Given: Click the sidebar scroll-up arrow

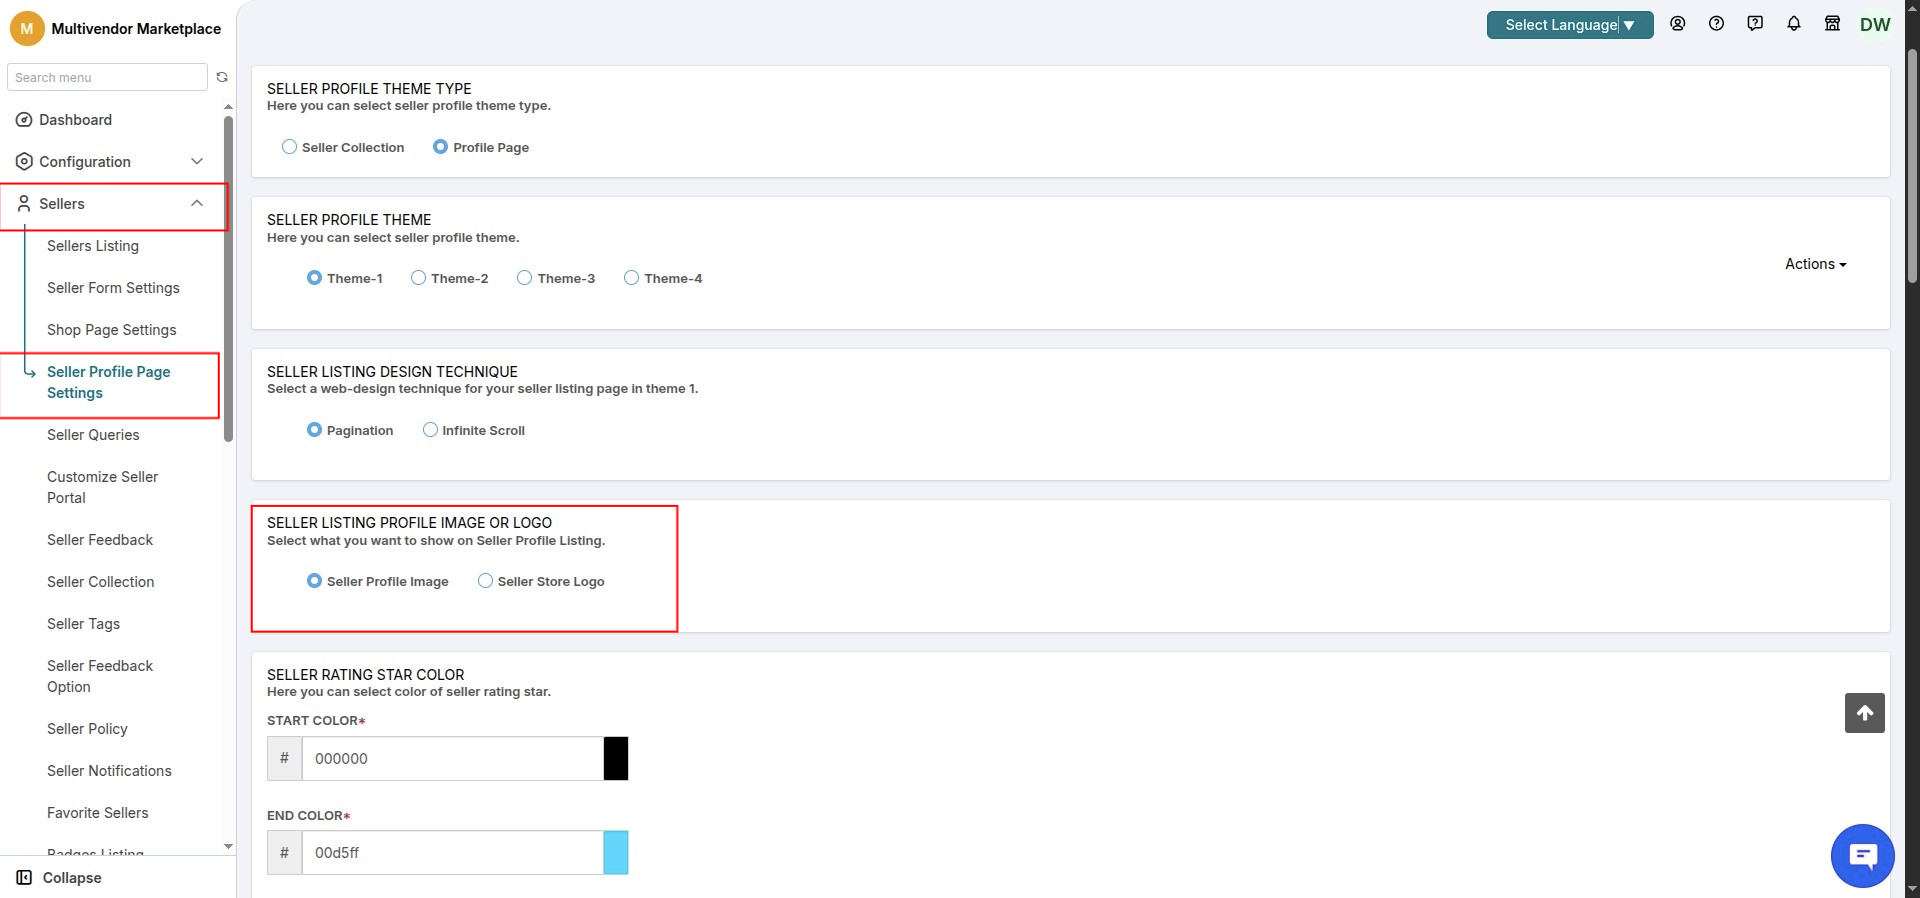Looking at the screenshot, I should pyautogui.click(x=228, y=107).
